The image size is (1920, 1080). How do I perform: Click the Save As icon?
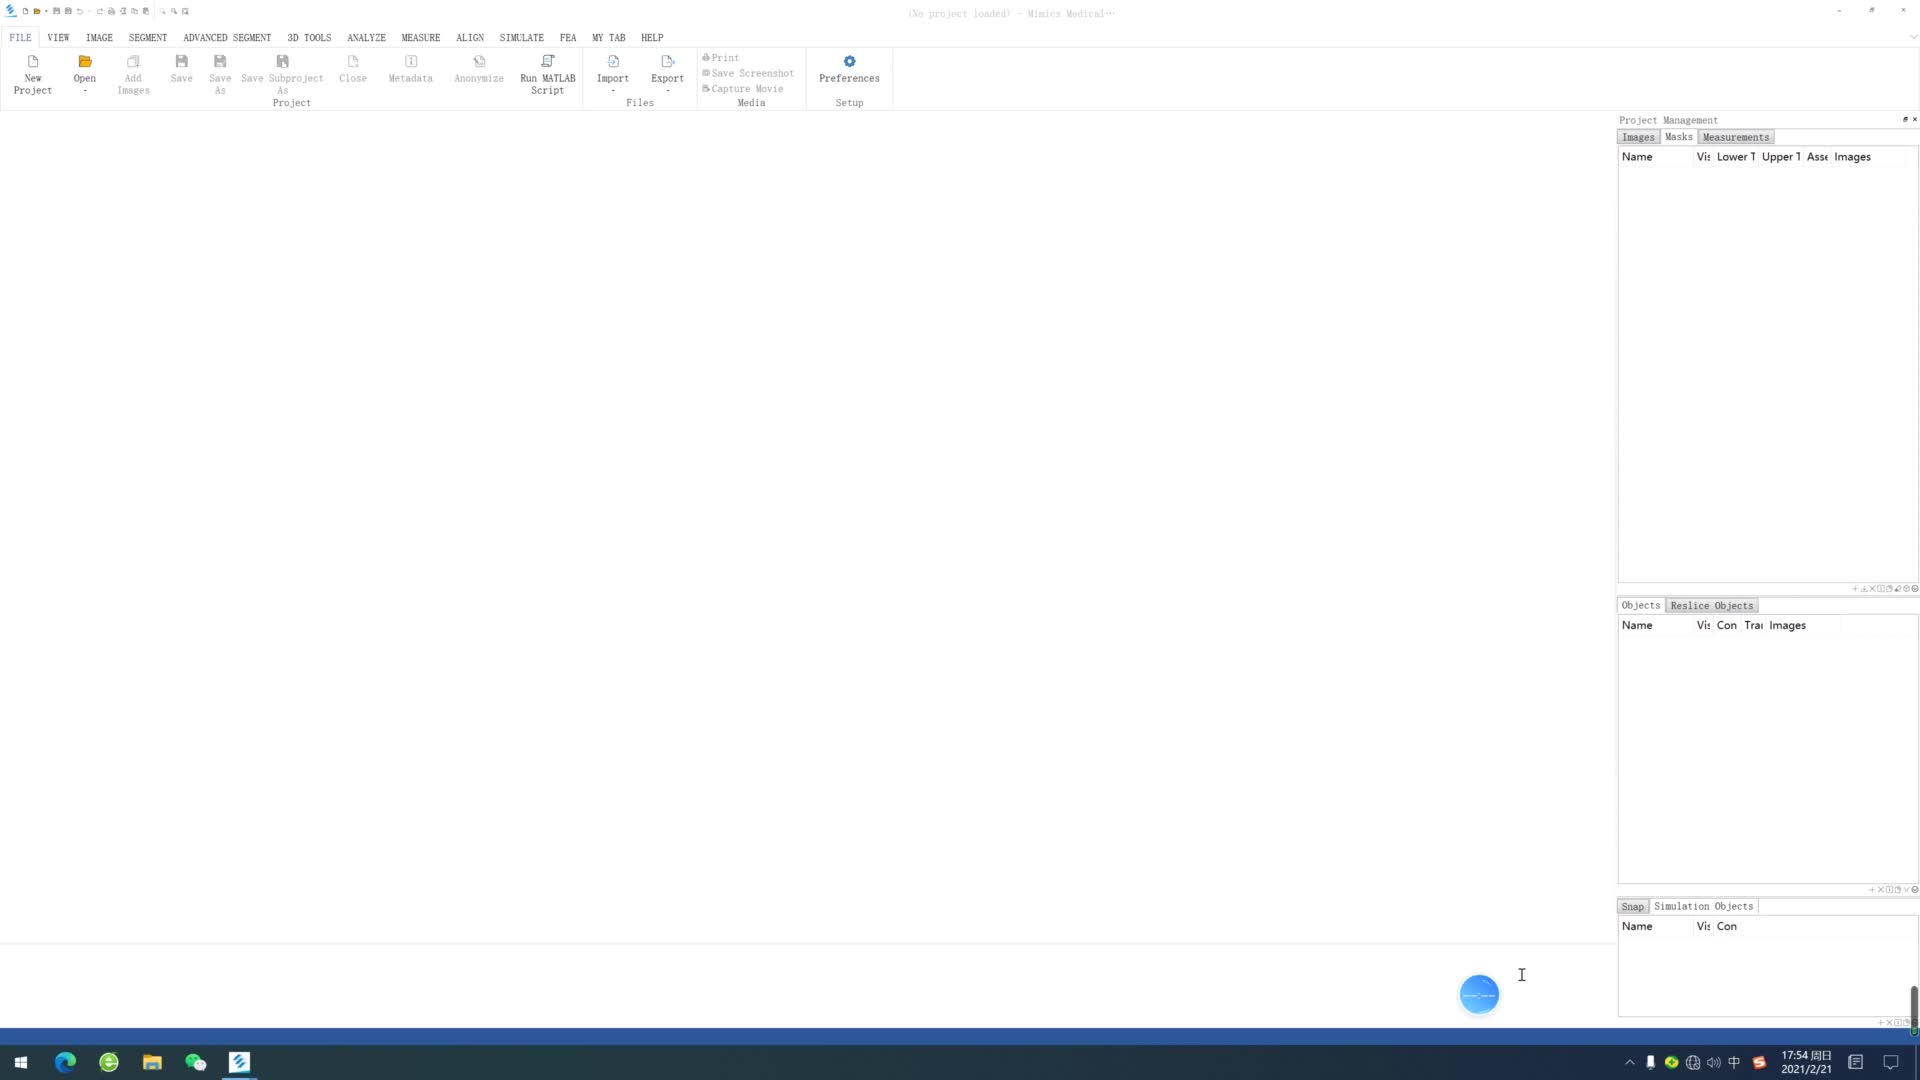click(x=220, y=62)
